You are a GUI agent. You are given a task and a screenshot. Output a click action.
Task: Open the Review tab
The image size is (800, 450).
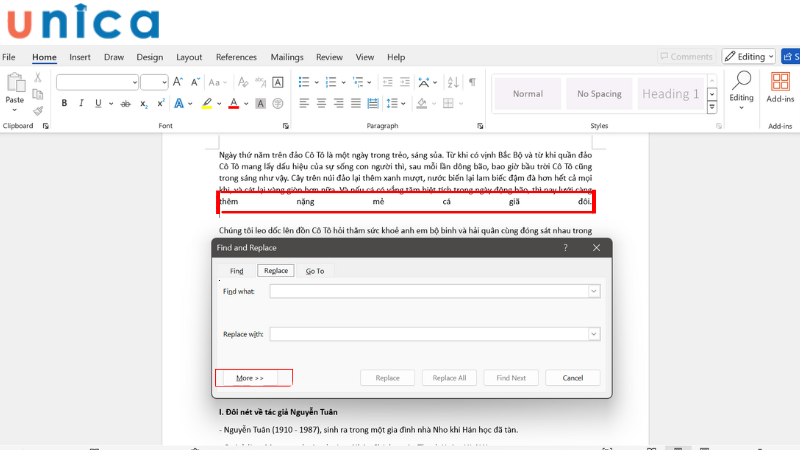[329, 57]
